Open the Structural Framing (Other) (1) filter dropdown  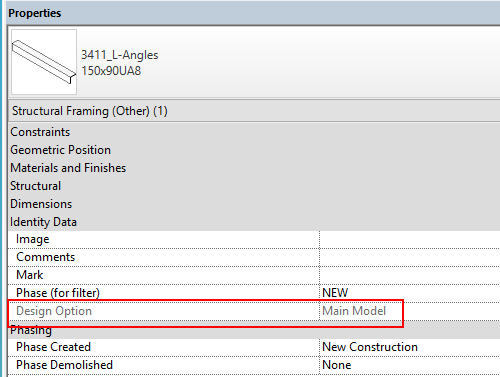pos(255,111)
